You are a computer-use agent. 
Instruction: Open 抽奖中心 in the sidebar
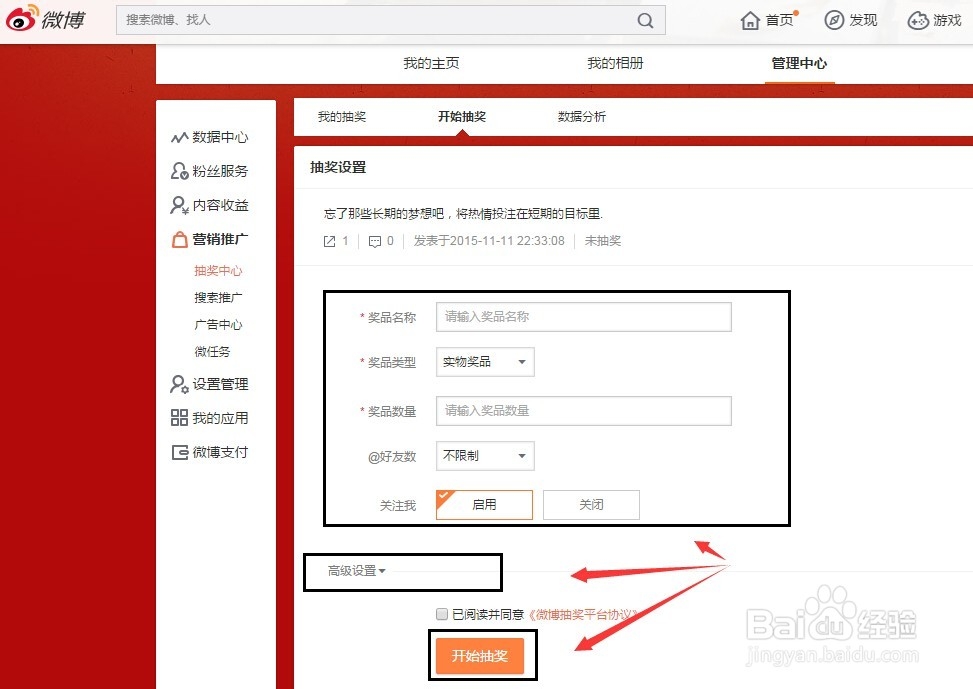click(x=218, y=271)
